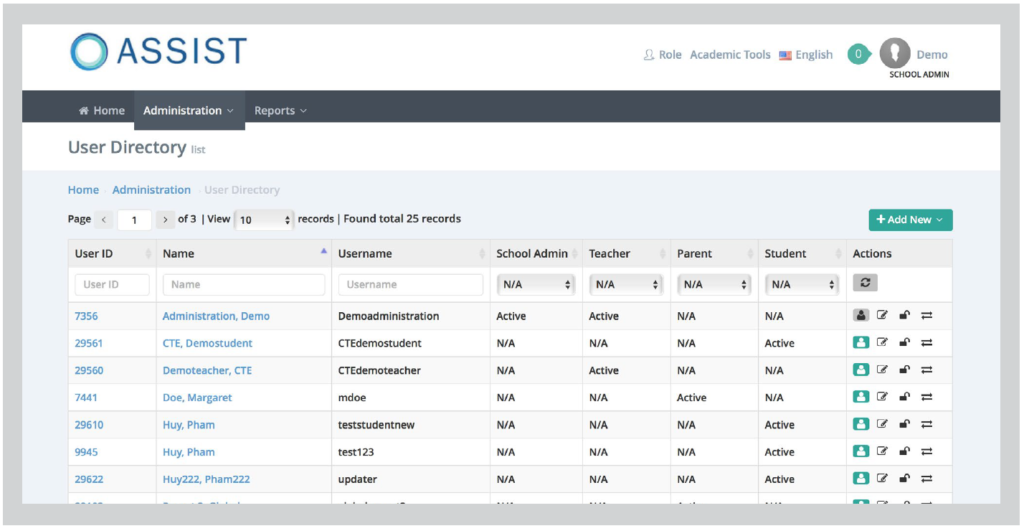The image size is (1024, 531).
Task: Click the unlock icon in row 7356
Action: [904, 315]
